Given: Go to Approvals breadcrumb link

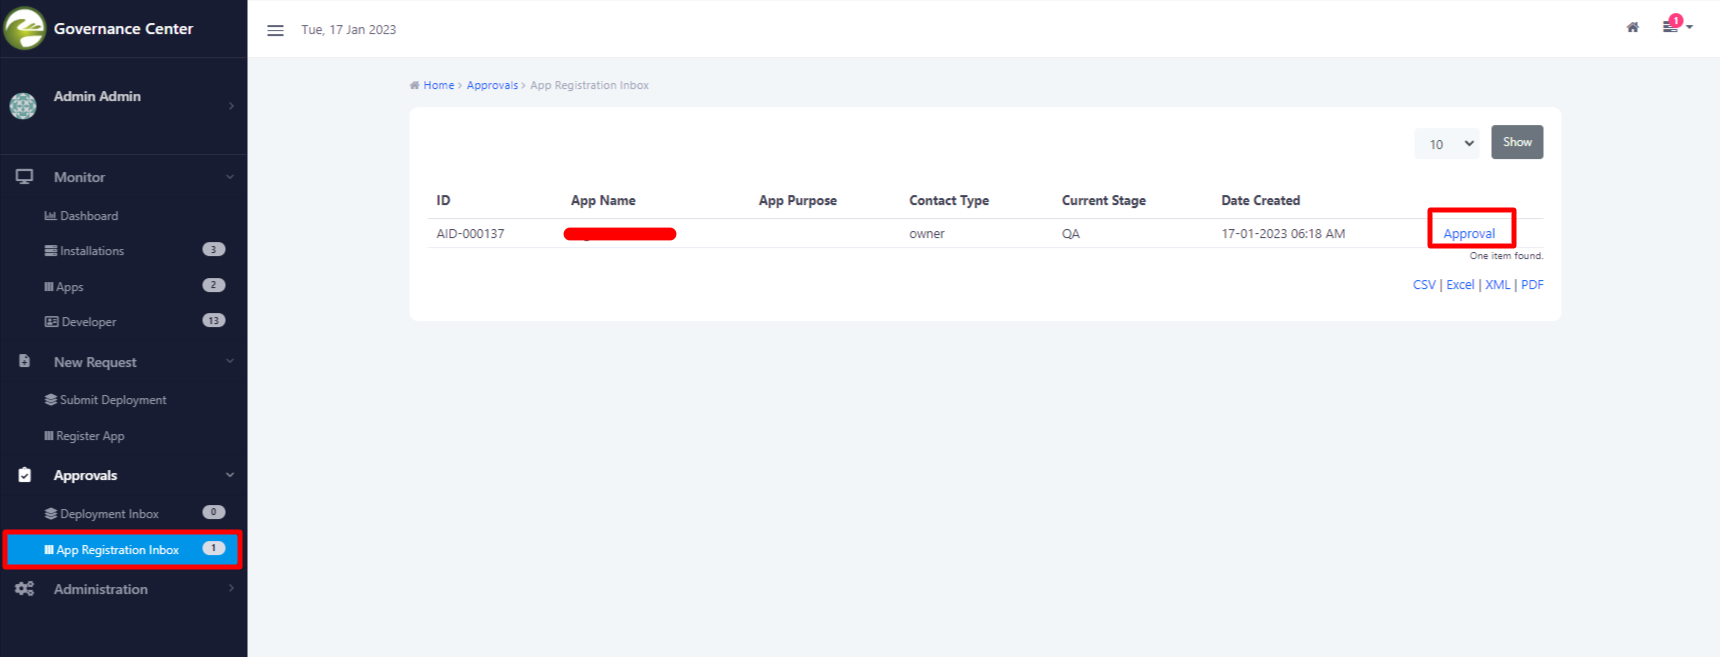Looking at the screenshot, I should pos(492,85).
